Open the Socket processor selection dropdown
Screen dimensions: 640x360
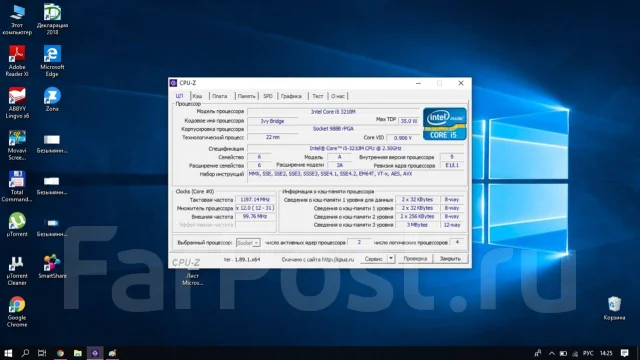[x=248, y=243]
